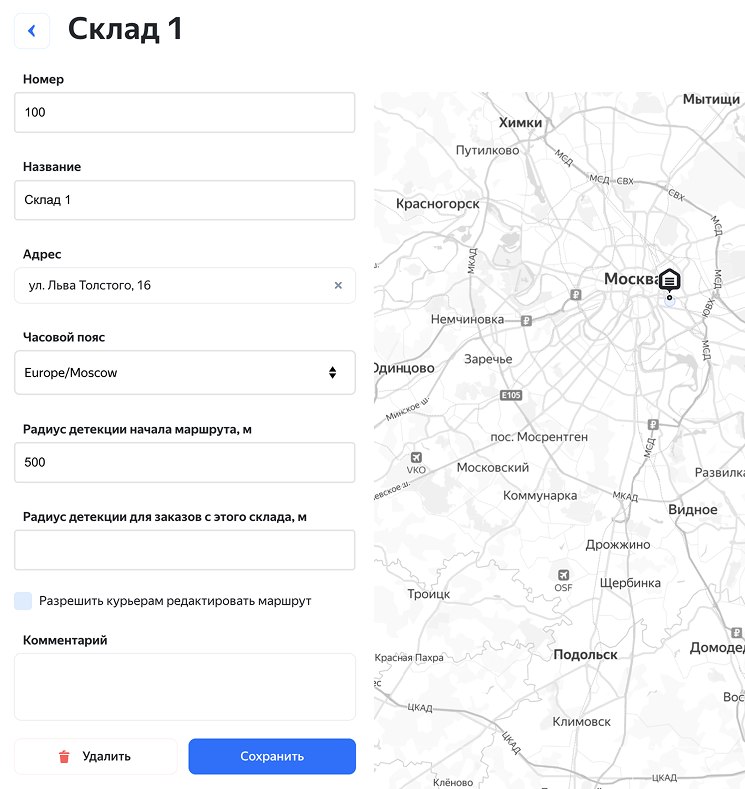Click the Номер input field containing 100
Image resolution: width=745 pixels, height=789 pixels.
[185, 113]
